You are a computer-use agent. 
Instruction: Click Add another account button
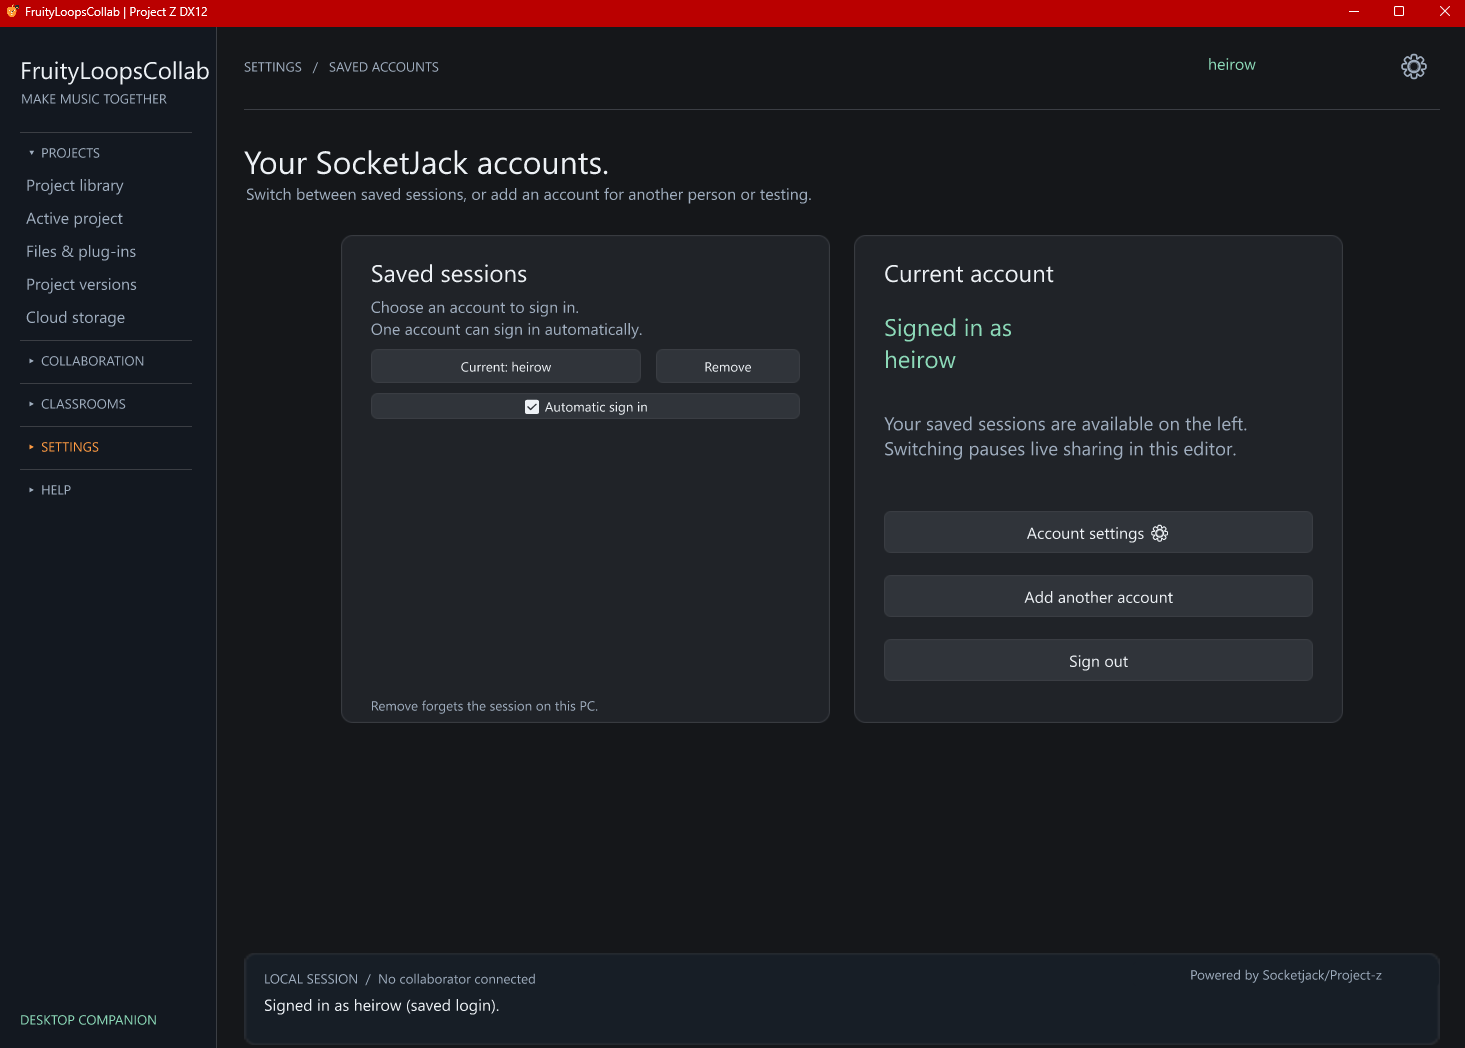(1098, 596)
